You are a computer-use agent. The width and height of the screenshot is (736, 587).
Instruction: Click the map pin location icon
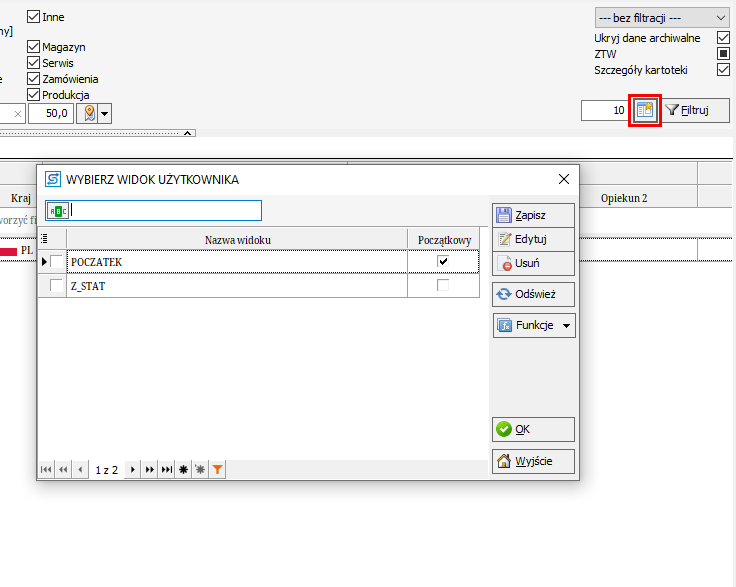click(87, 113)
